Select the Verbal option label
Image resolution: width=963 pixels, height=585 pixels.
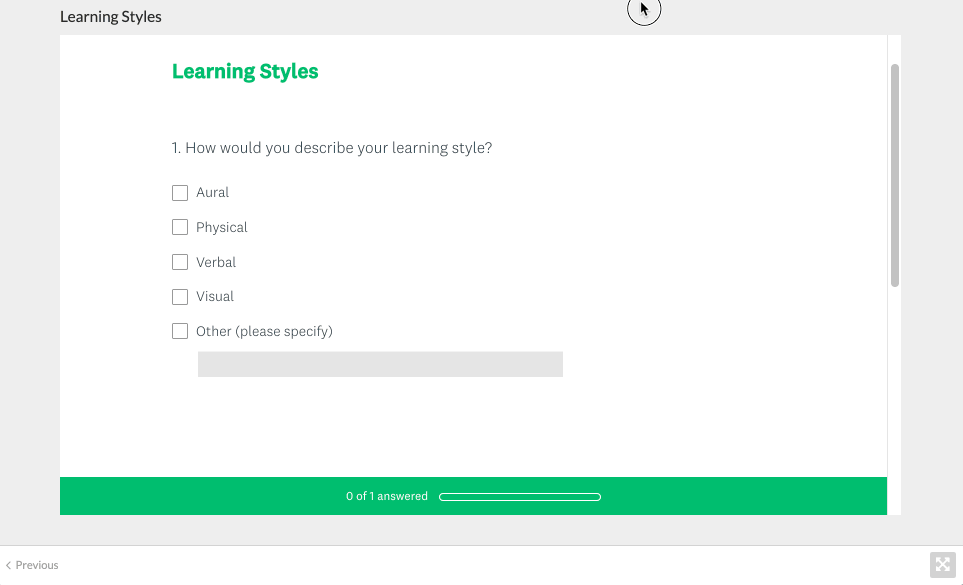coord(216,262)
